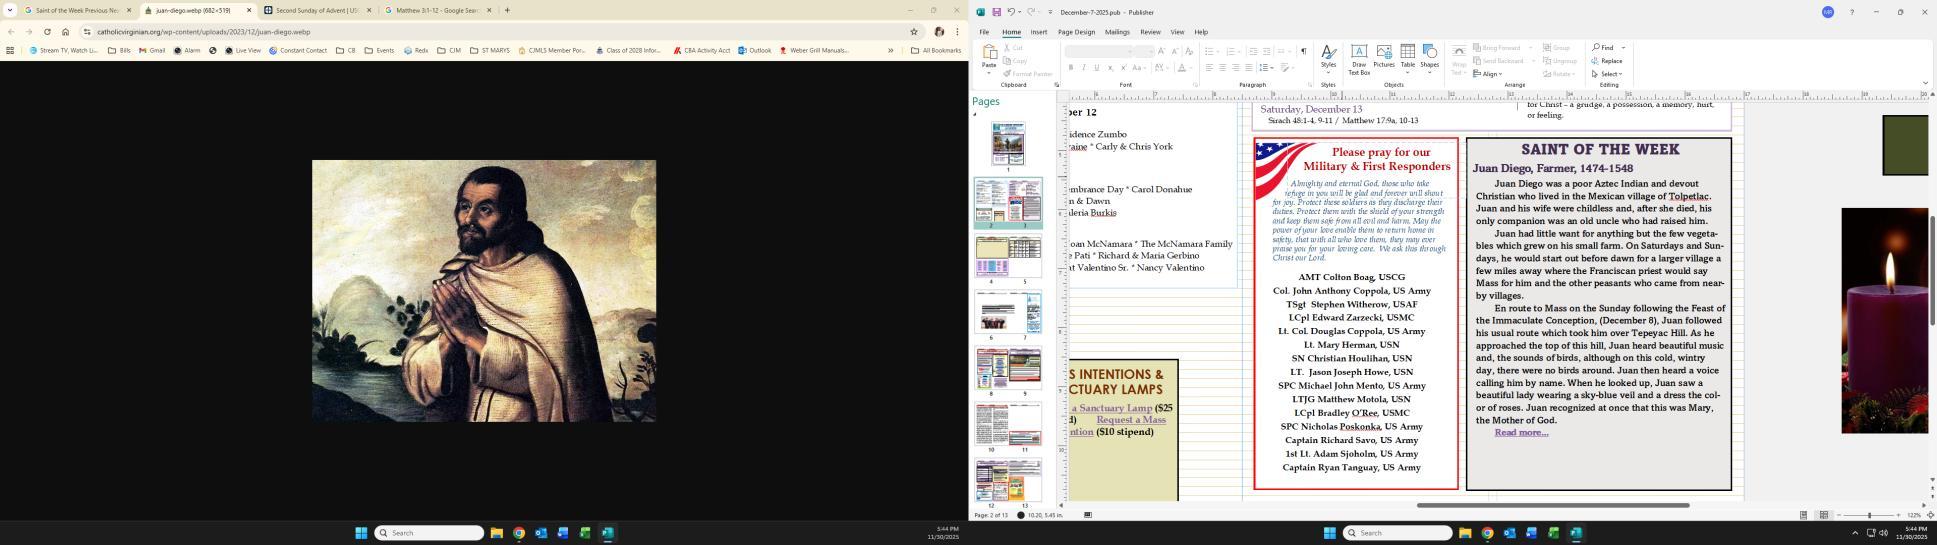The height and width of the screenshot is (545, 1937).
Task: Open All Bookmarks folder
Action: coord(936,50)
